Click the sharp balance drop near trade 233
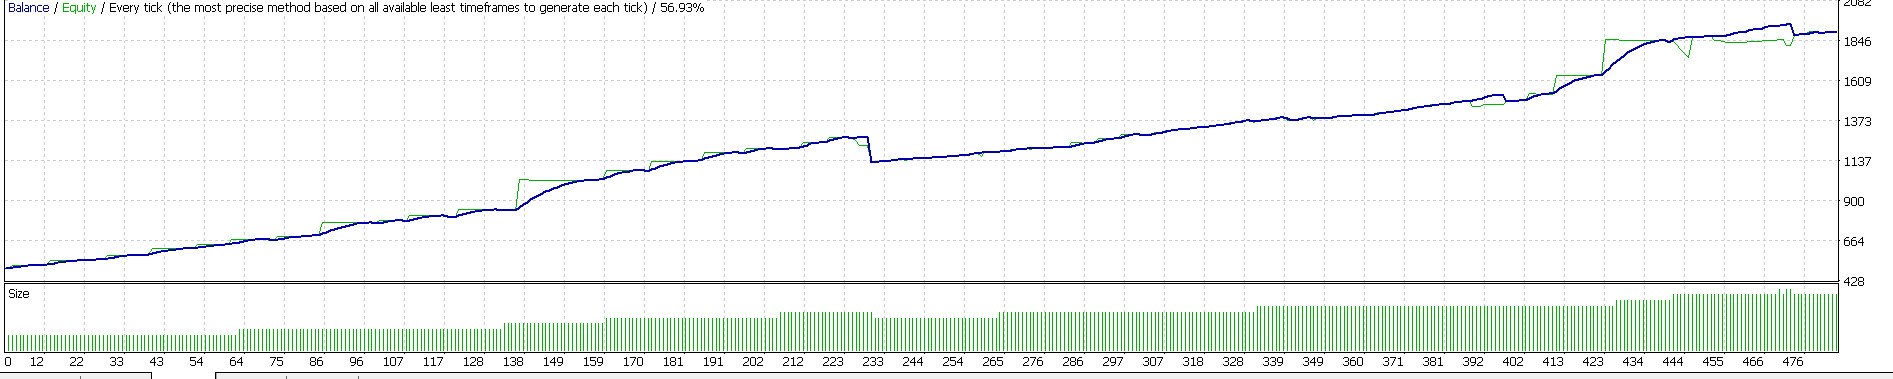 870,149
